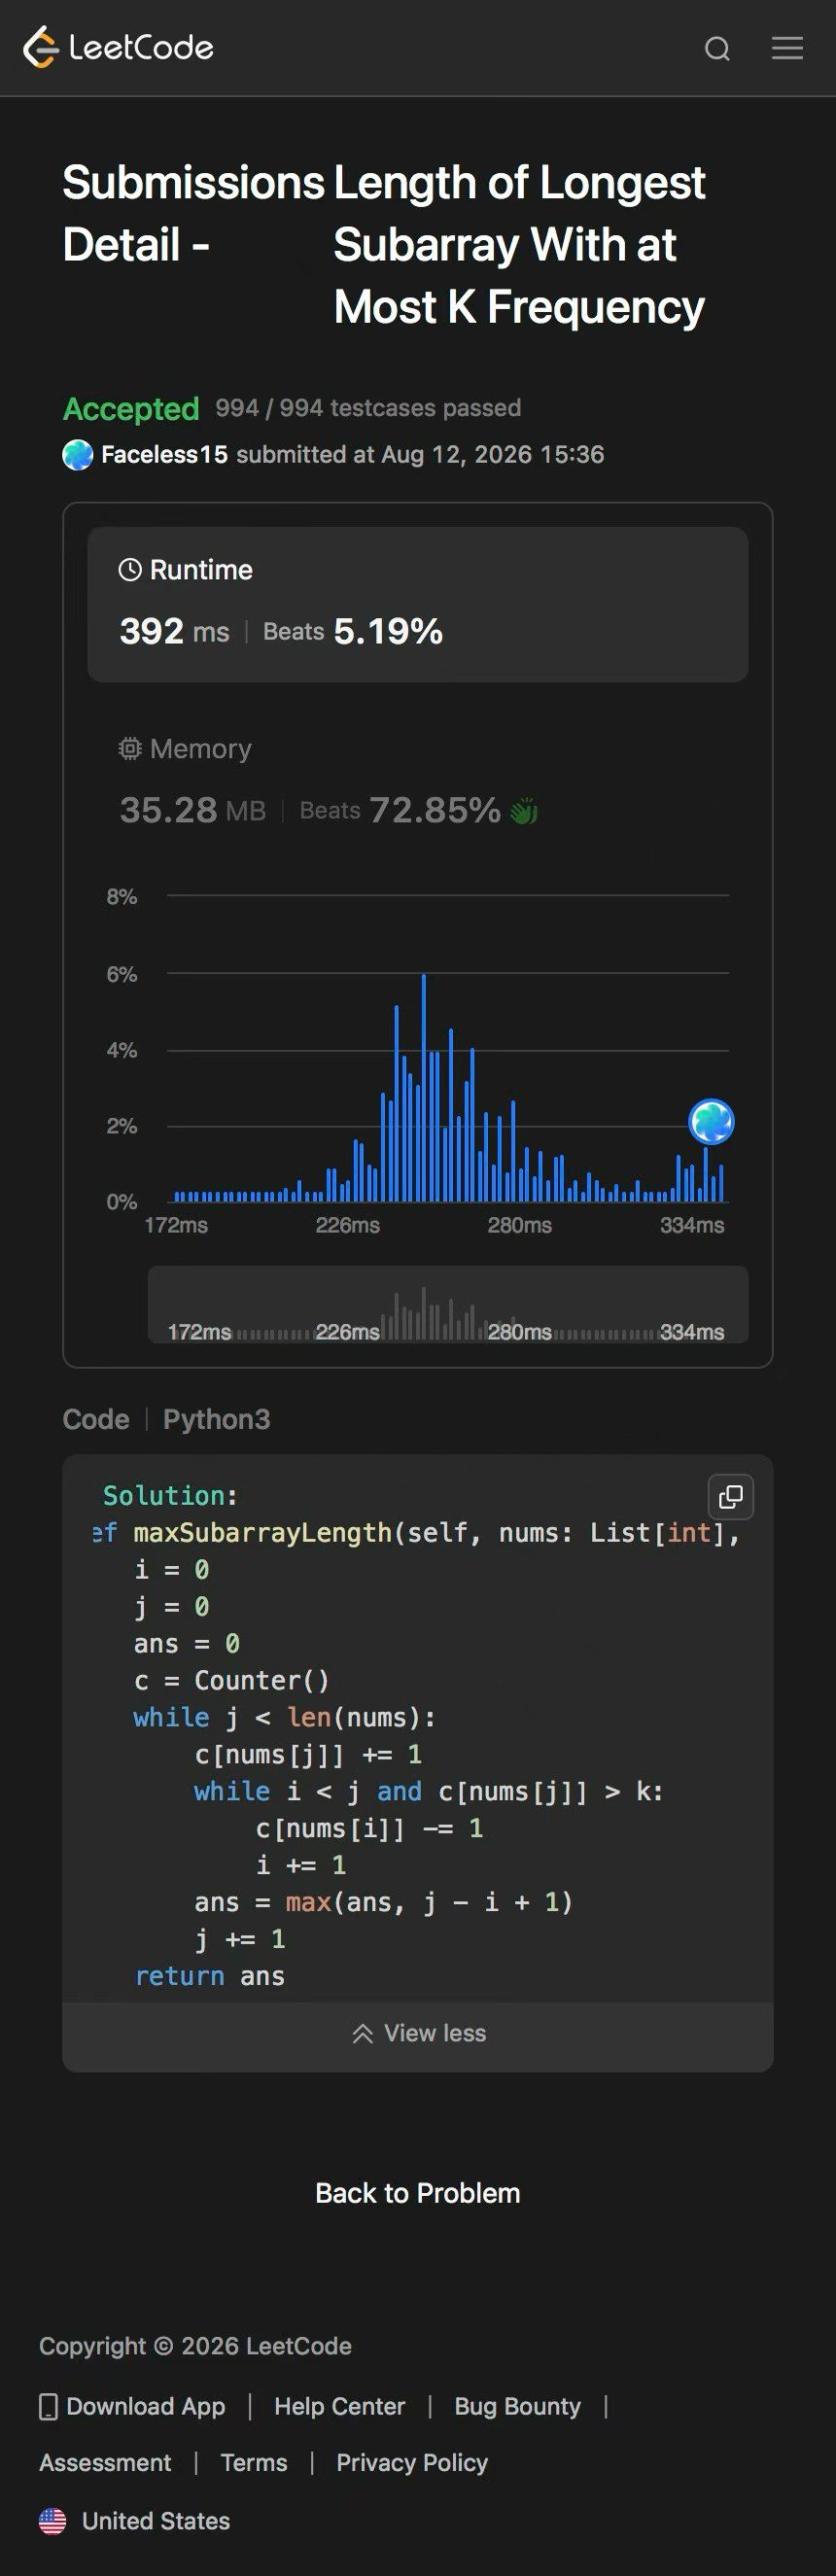Click the phone icon beside Download App
The height and width of the screenshot is (2576, 836).
point(48,2407)
